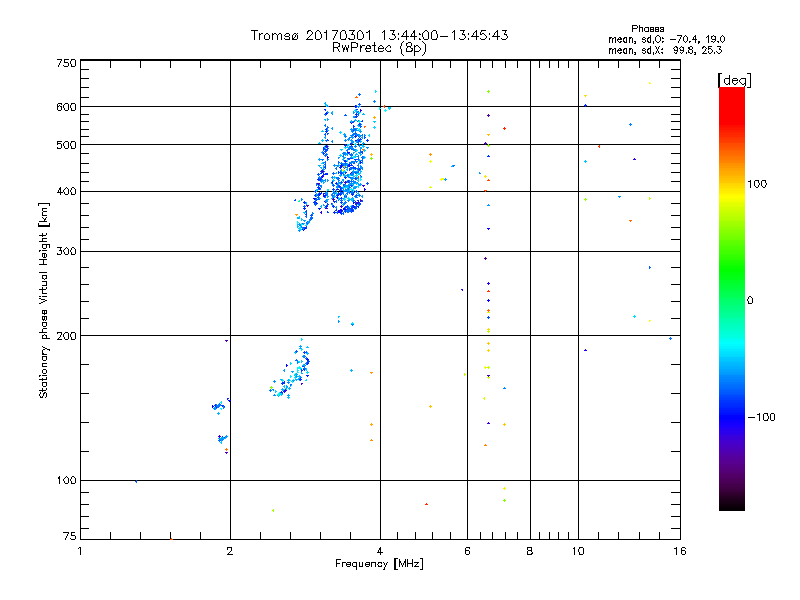Click the rainbow phase colorbar

pos(732,299)
